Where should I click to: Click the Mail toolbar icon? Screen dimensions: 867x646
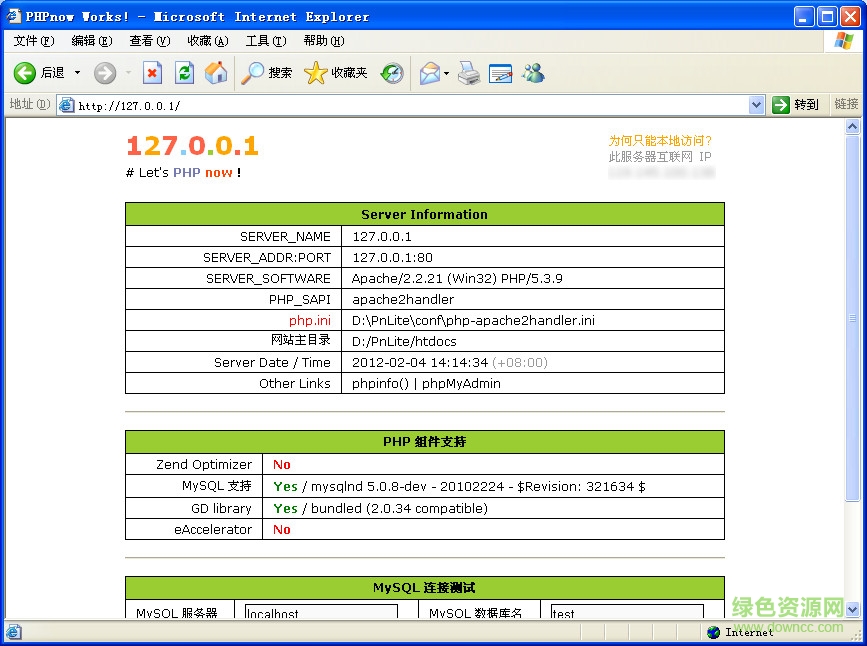point(428,72)
